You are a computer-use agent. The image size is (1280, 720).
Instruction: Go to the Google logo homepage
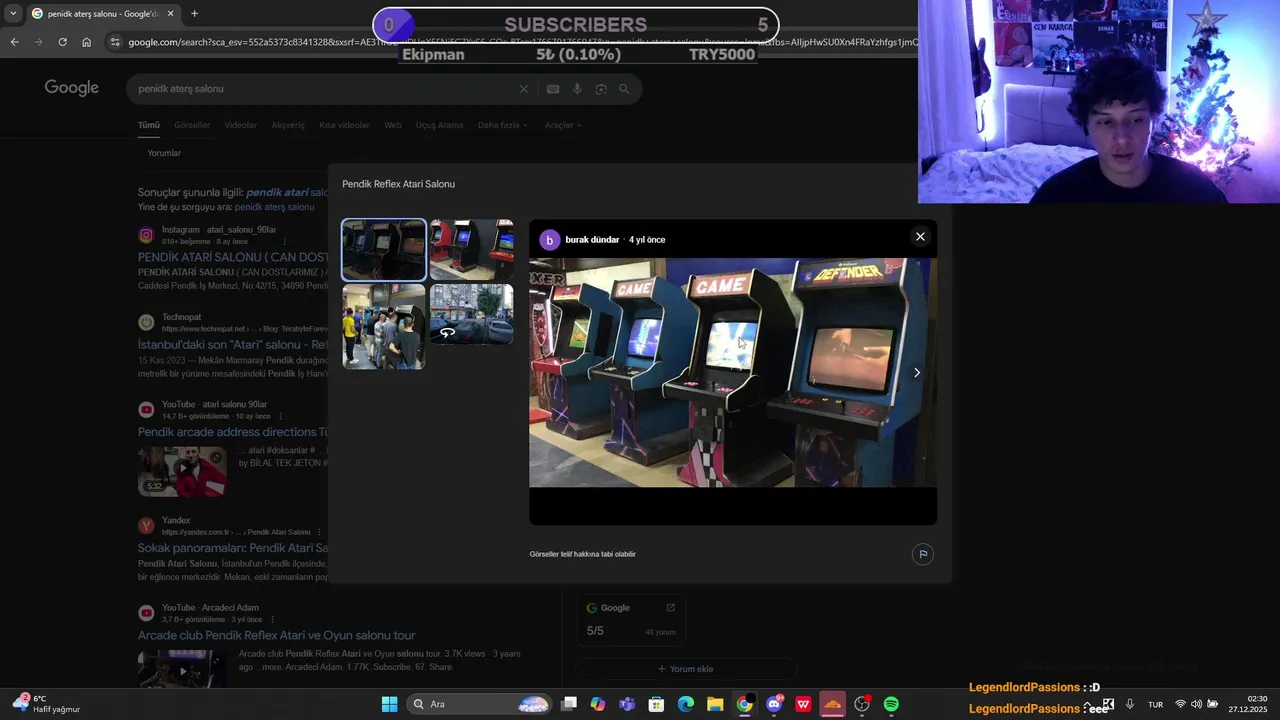(71, 88)
